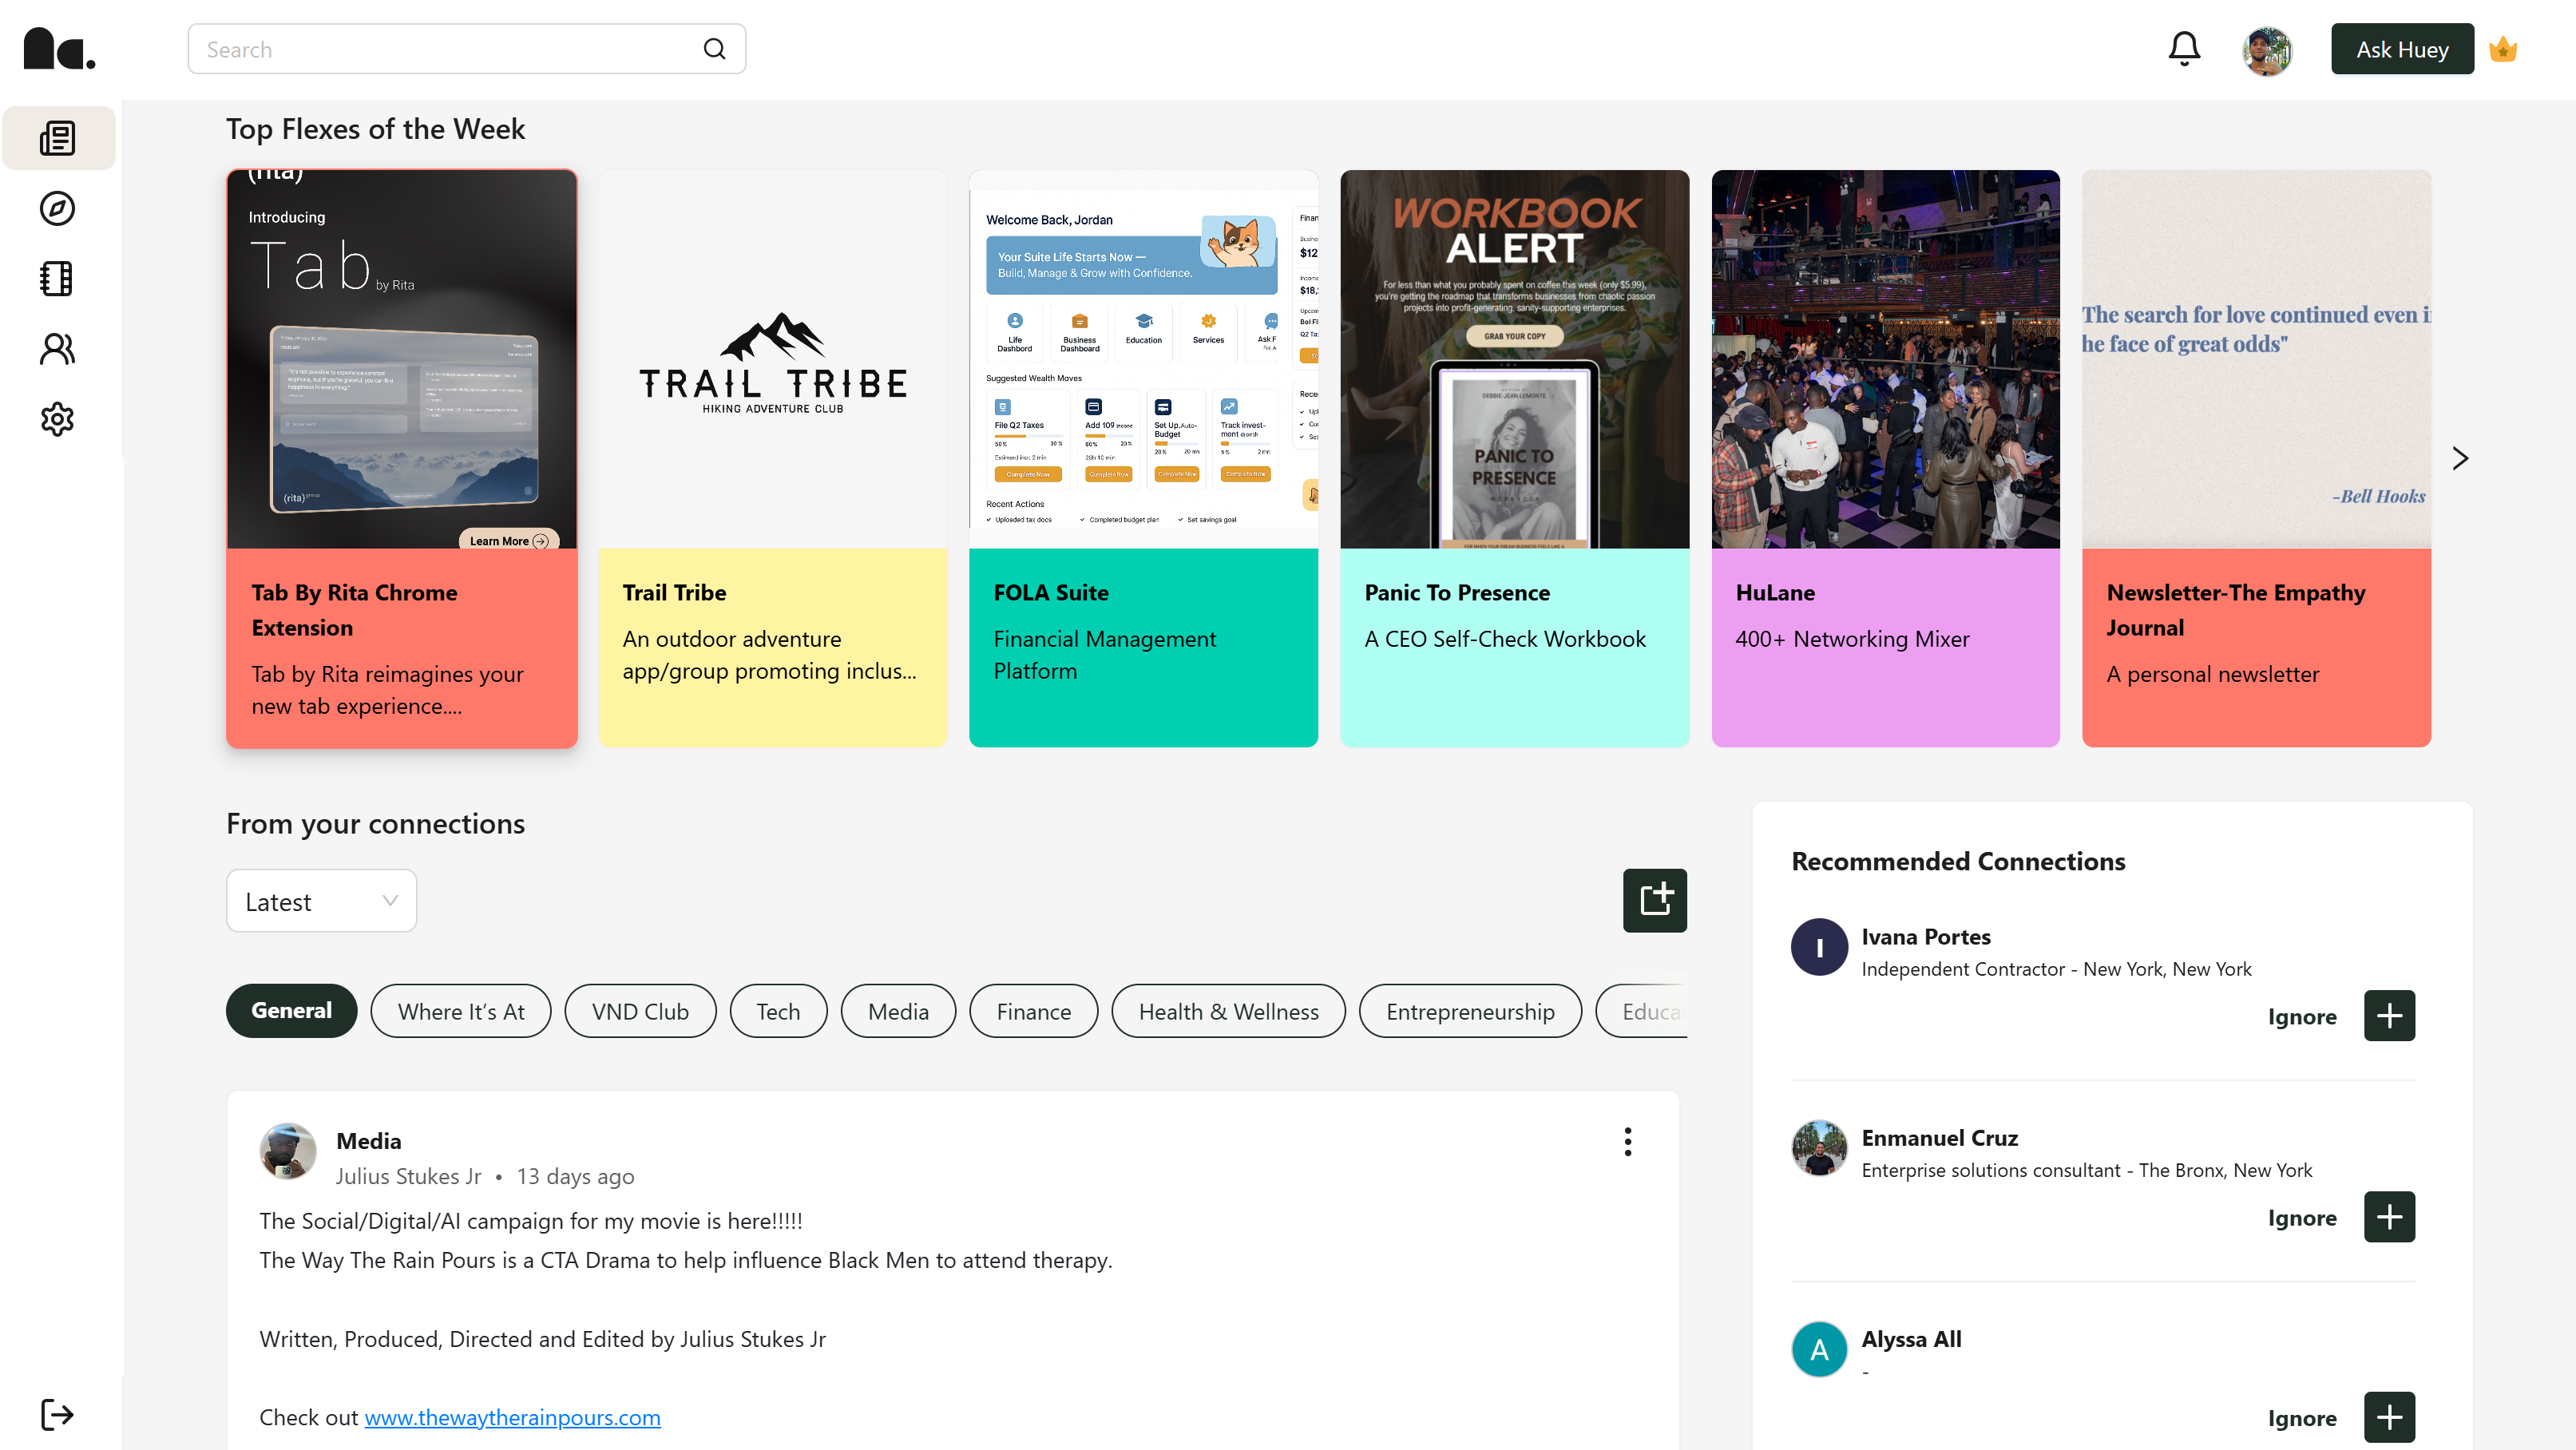This screenshot has height=1450, width=2576.
Task: Ignore the Enmanuel Cruz recommendation
Action: coord(2301,1217)
